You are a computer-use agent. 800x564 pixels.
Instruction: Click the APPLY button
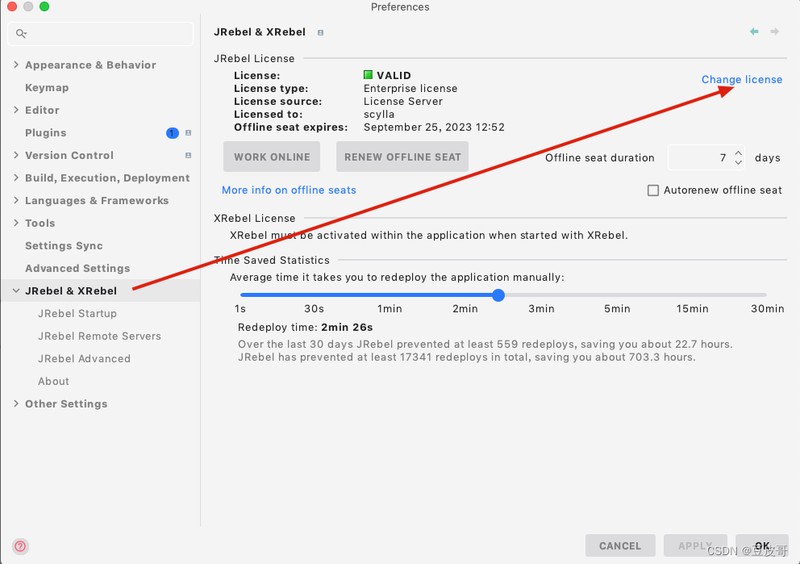[x=695, y=546]
